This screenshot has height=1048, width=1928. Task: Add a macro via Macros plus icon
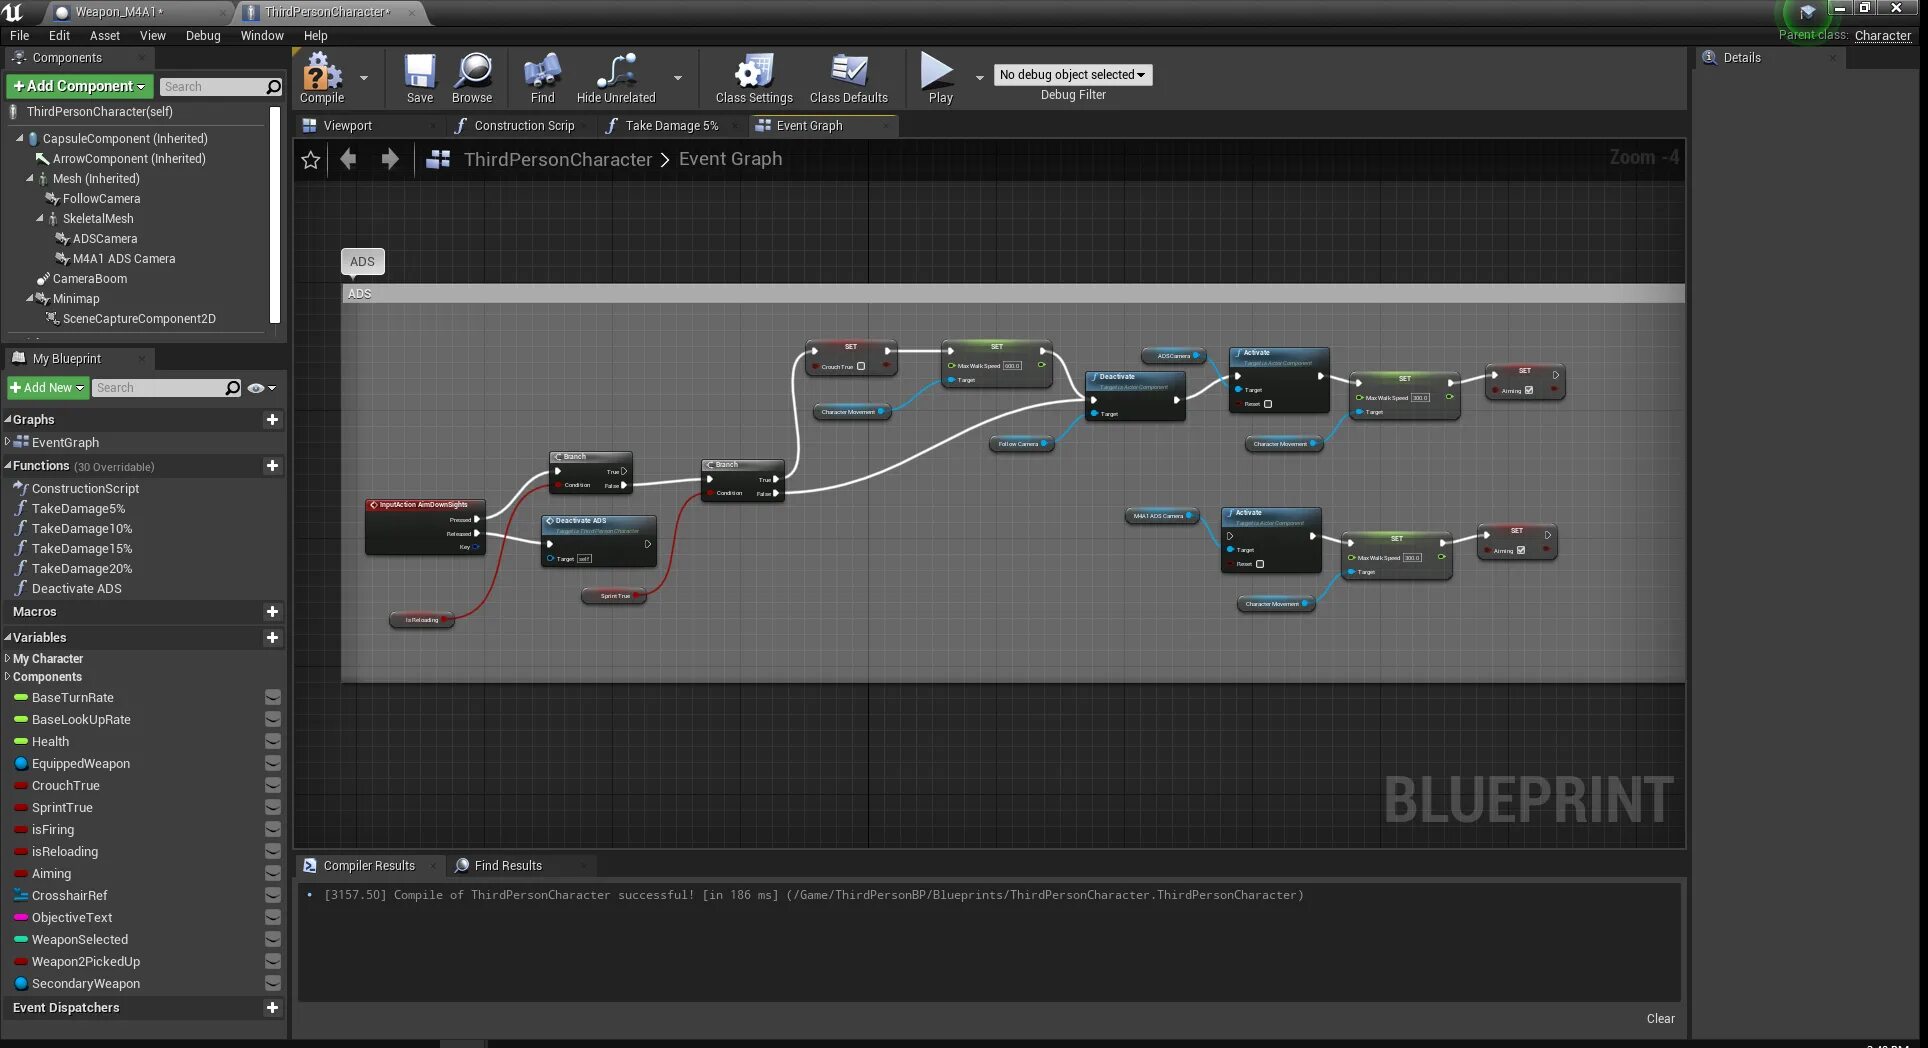click(272, 612)
